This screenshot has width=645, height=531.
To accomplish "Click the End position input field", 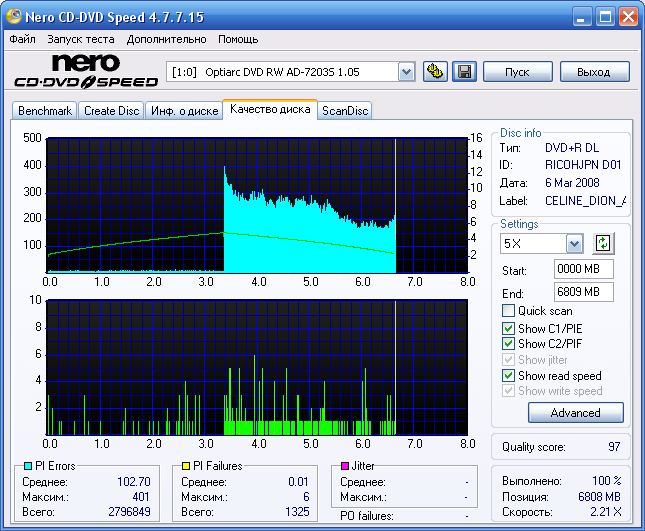I will coord(583,292).
